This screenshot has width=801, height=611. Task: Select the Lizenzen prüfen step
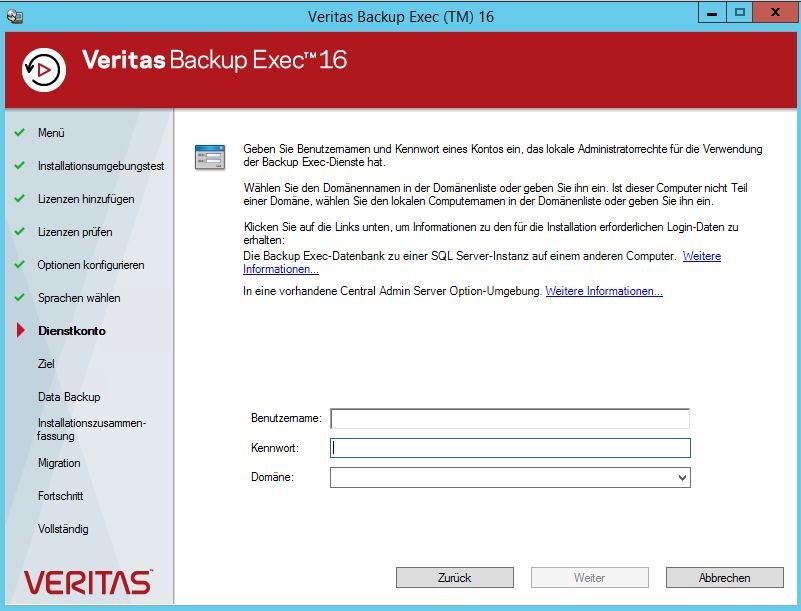pos(75,232)
